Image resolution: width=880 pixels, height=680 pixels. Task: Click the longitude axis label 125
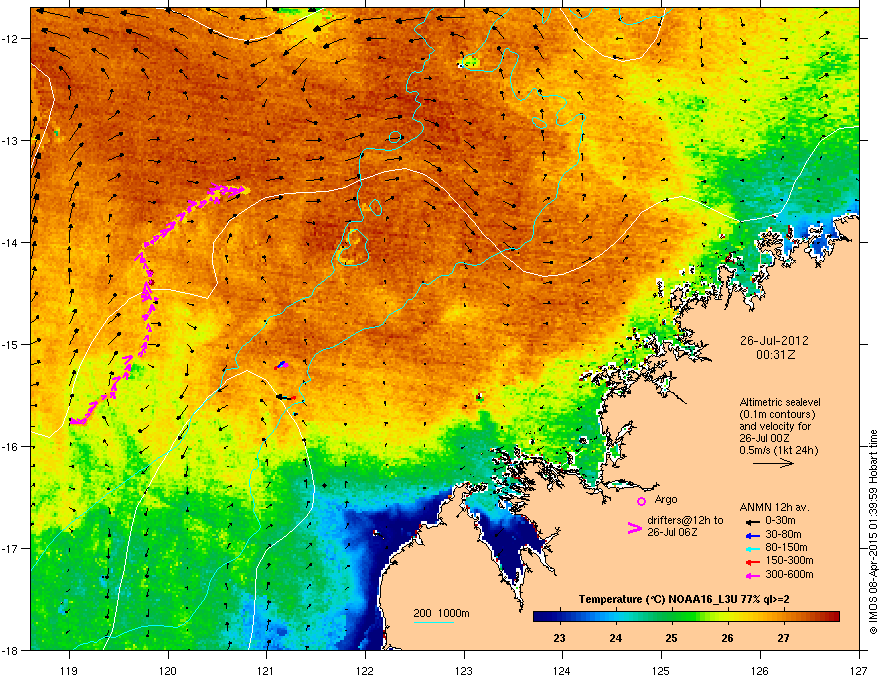click(x=661, y=671)
